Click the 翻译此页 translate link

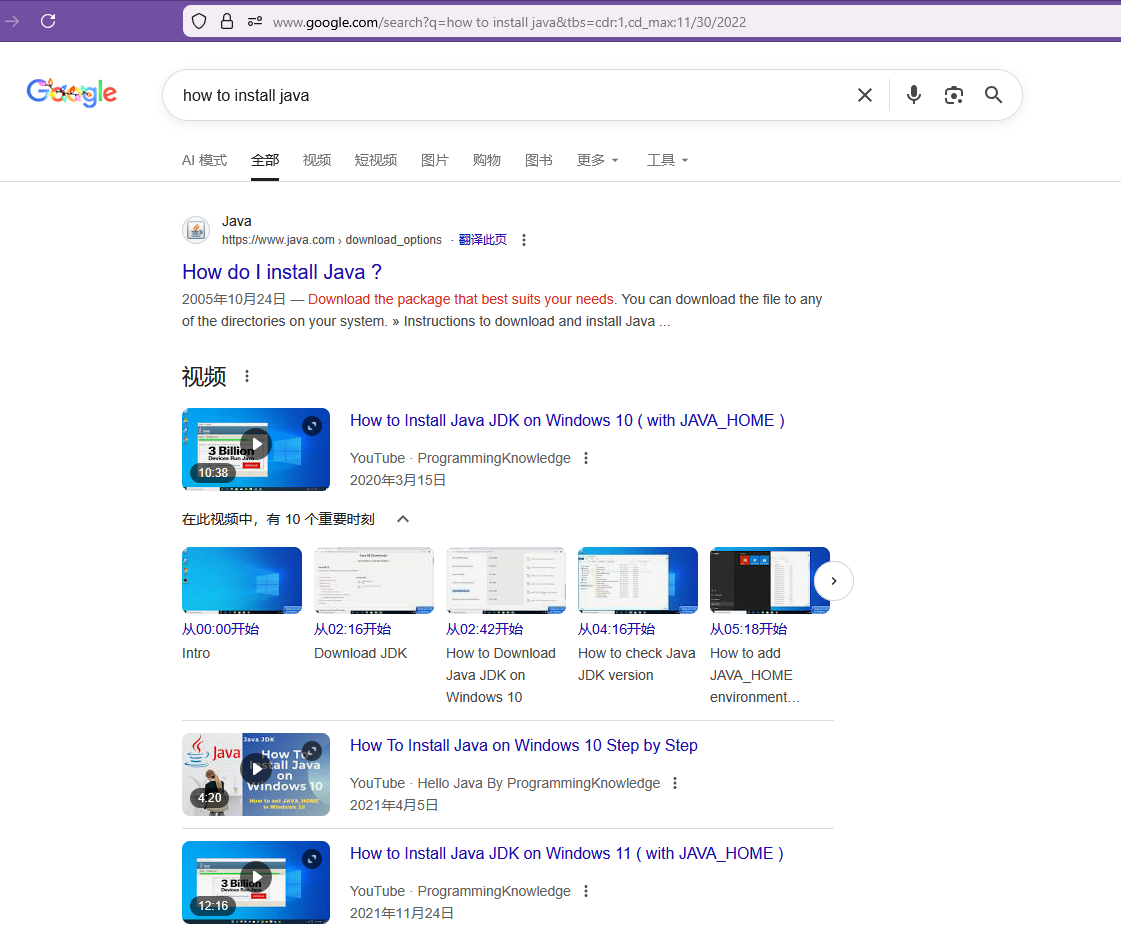(x=482, y=240)
